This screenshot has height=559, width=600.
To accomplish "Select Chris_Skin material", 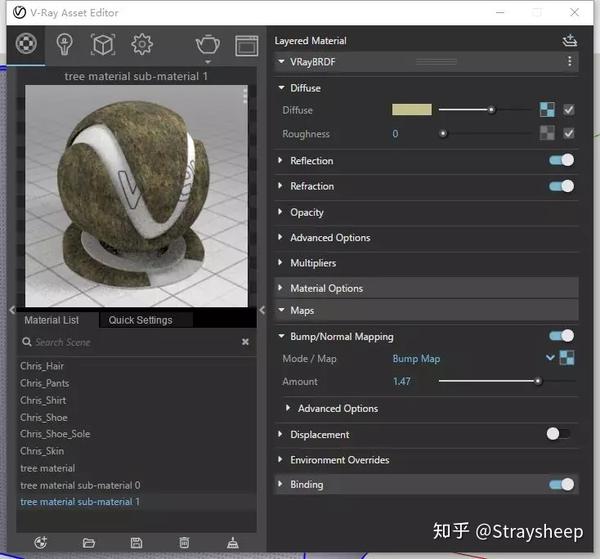I will click(x=42, y=451).
